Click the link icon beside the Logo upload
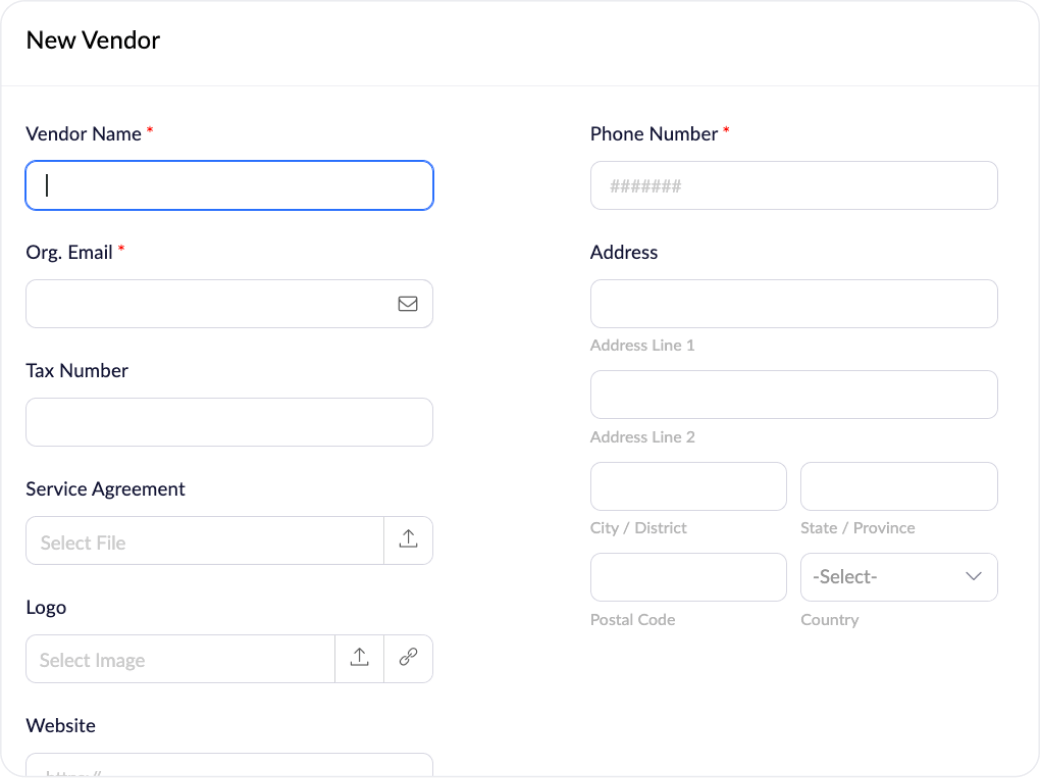1040x778 pixels. coord(408,658)
